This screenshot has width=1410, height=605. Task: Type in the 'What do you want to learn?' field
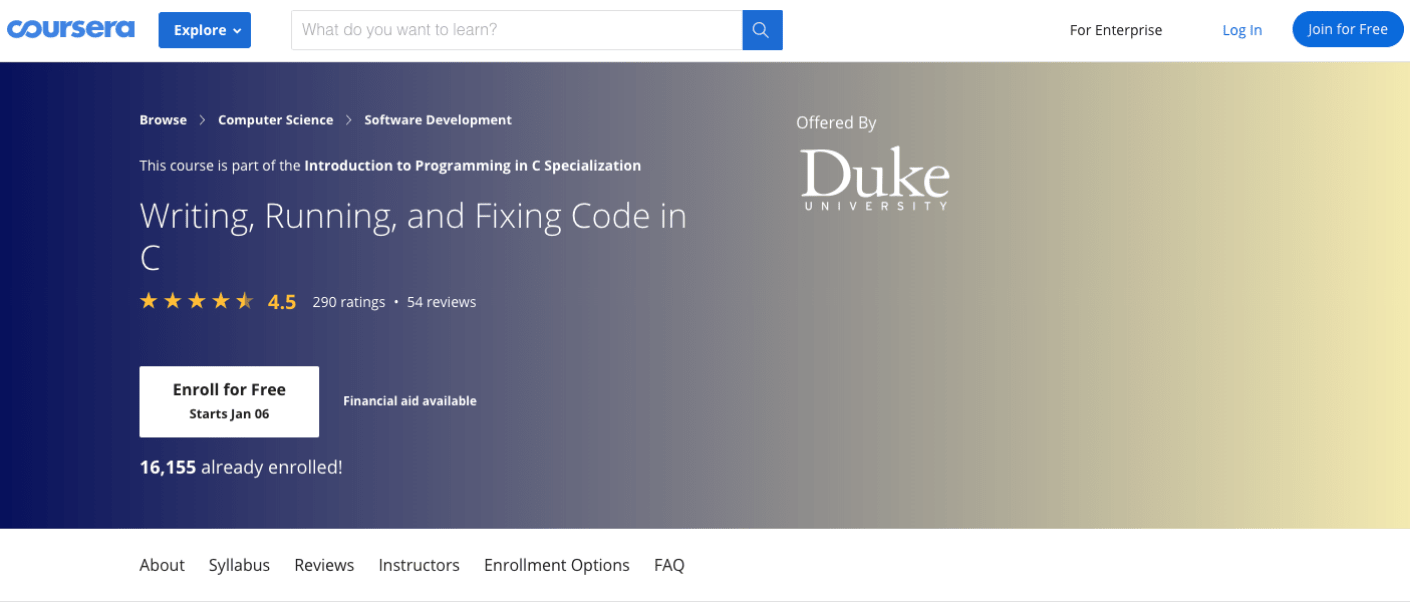516,30
